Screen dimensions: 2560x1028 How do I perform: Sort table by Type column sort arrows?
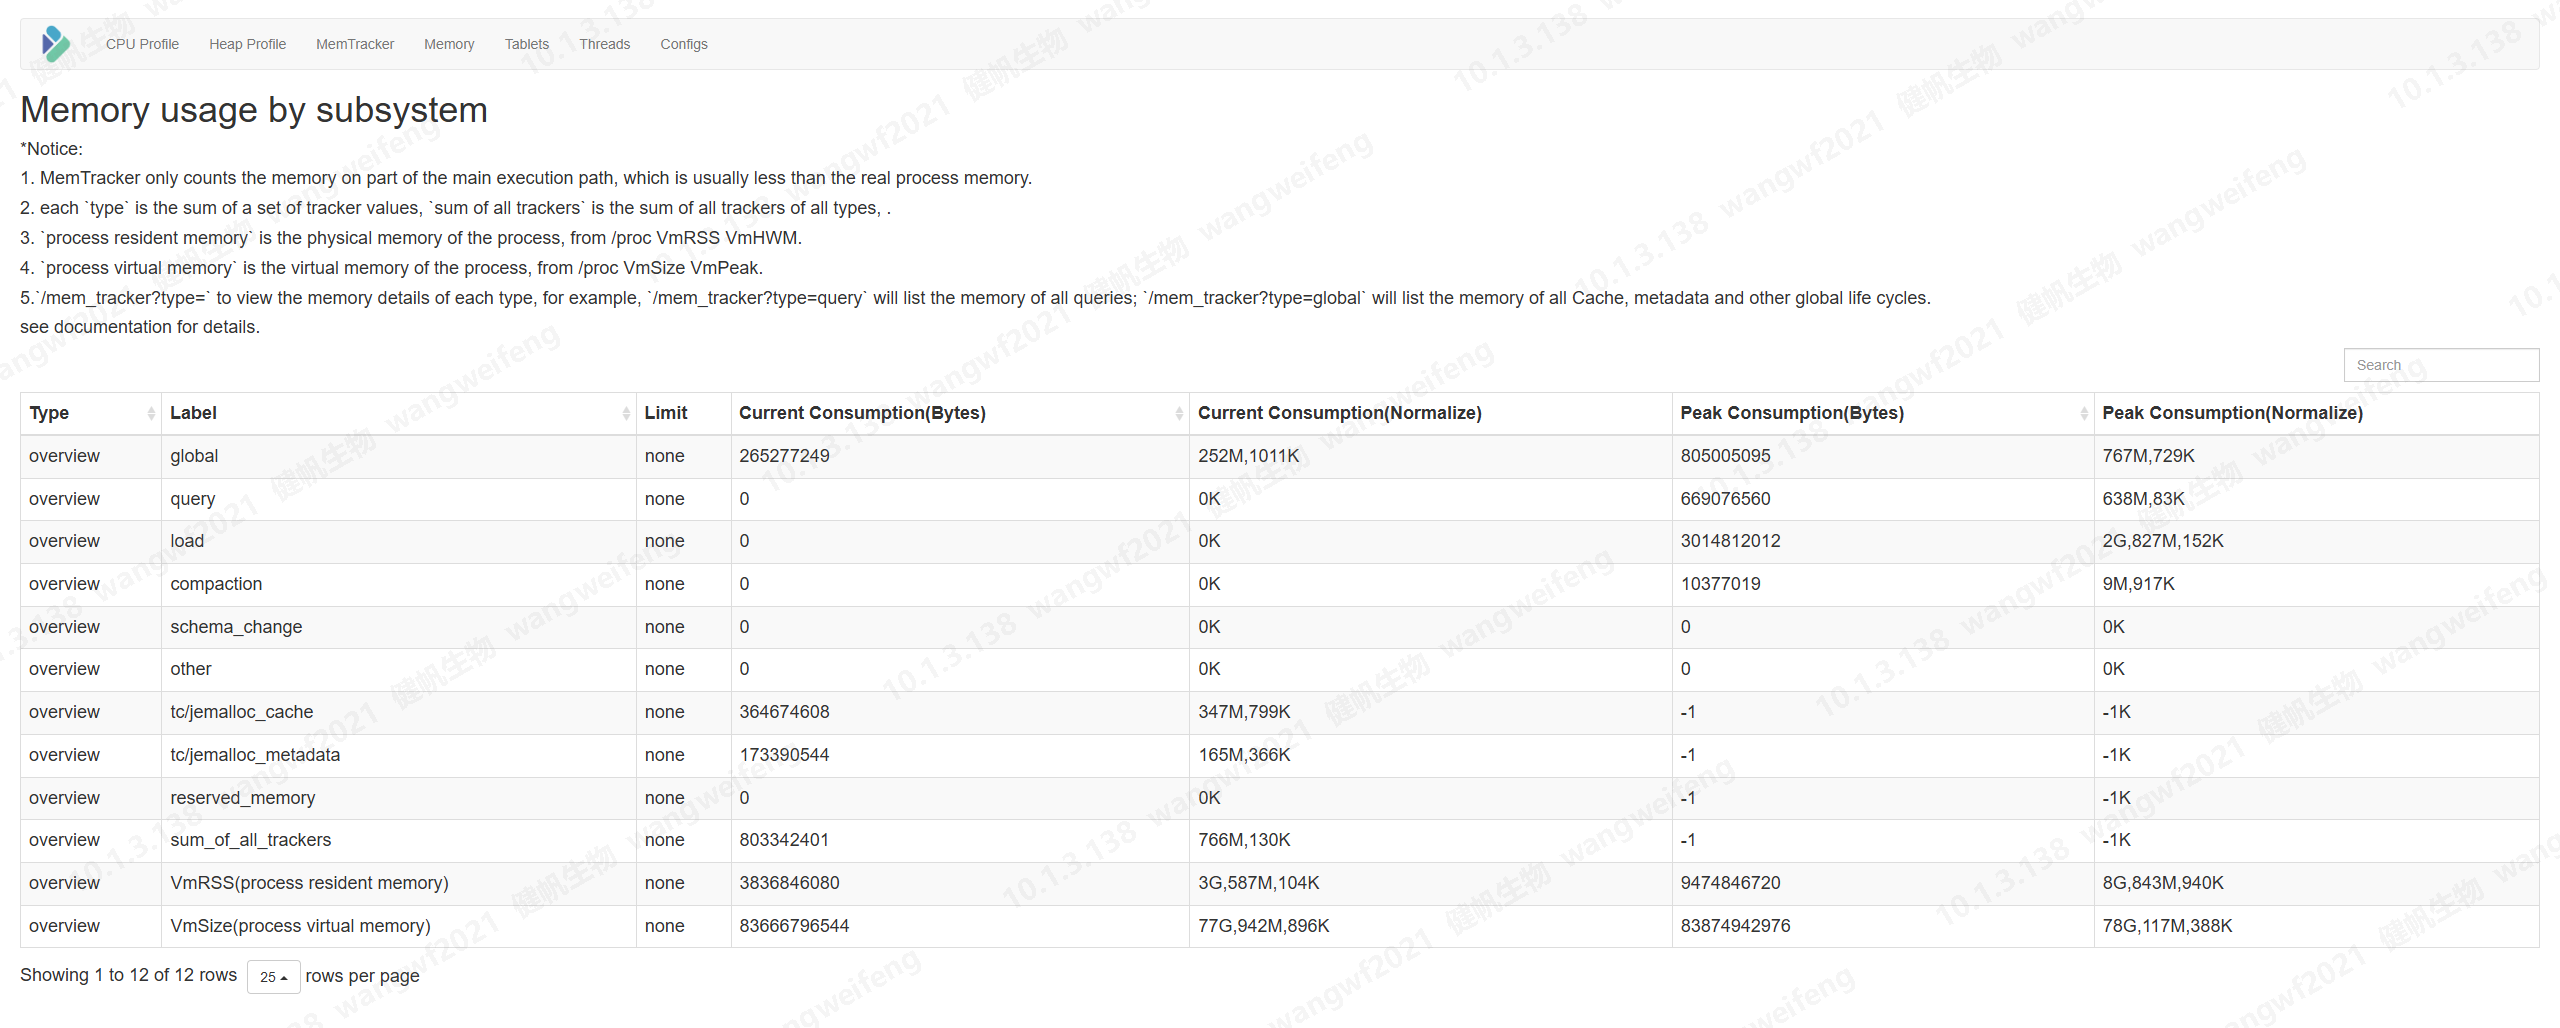pos(151,413)
